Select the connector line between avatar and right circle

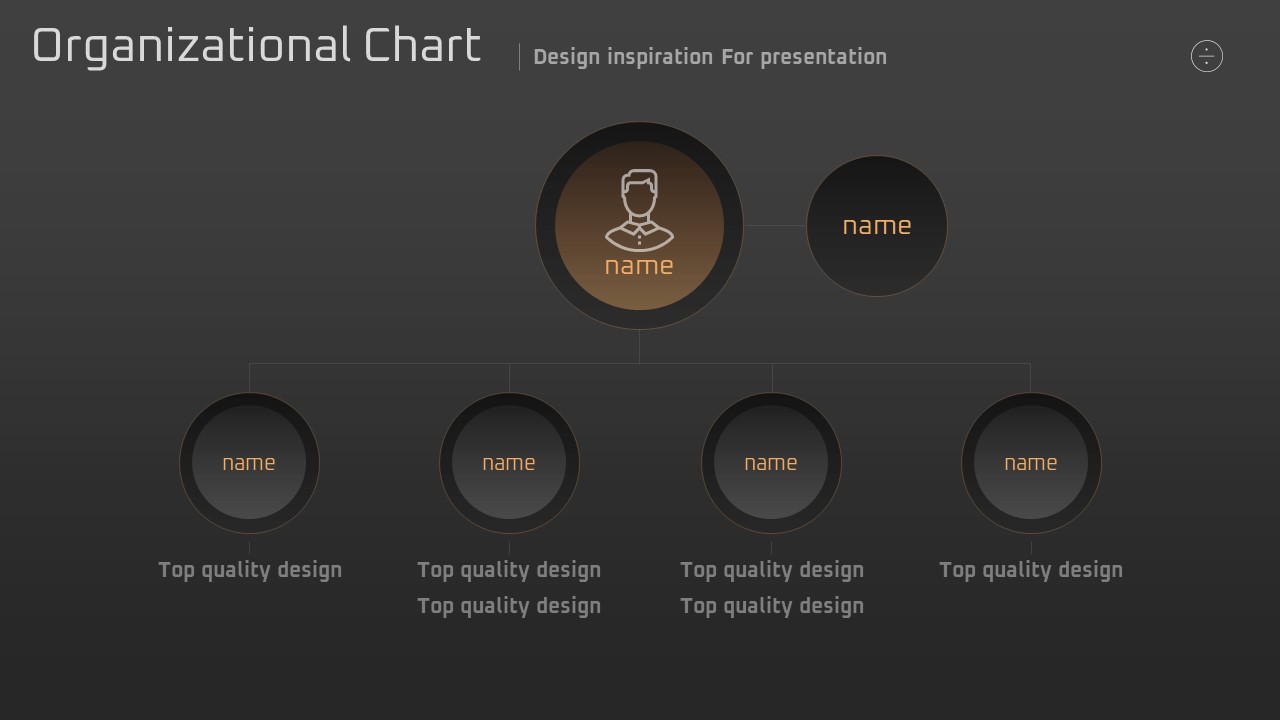click(775, 226)
